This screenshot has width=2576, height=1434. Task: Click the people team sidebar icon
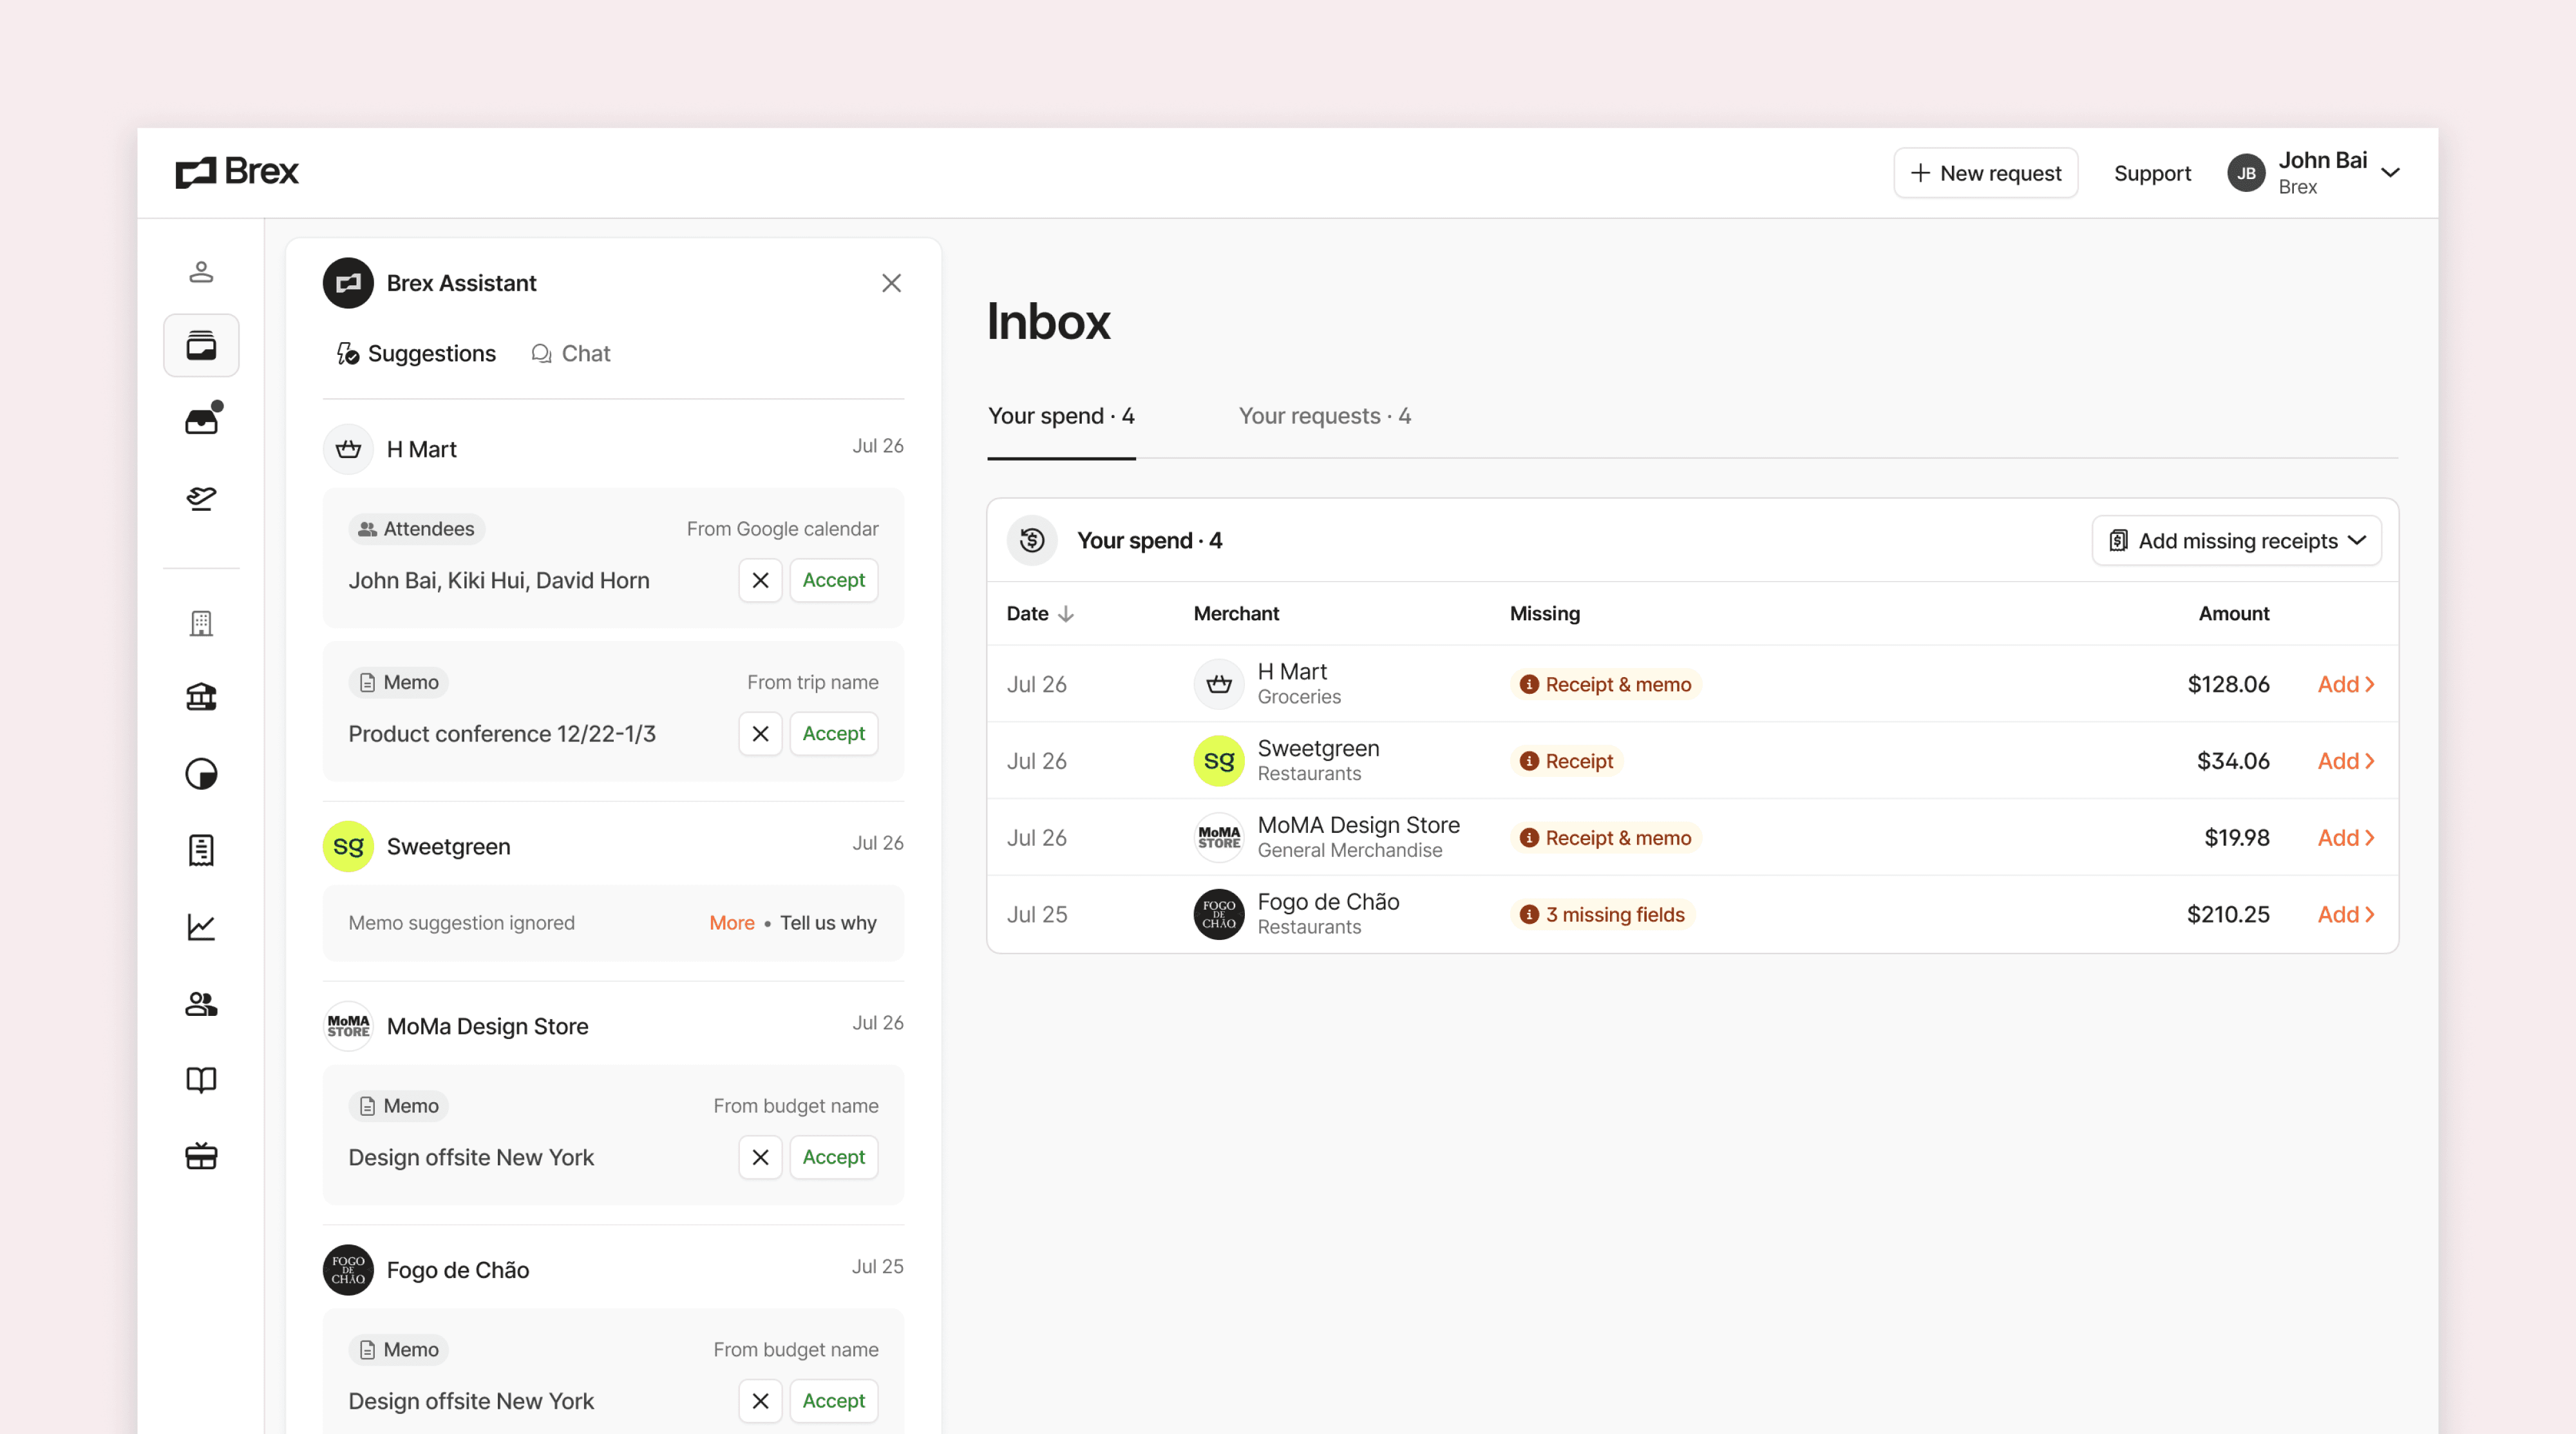tap(201, 1003)
